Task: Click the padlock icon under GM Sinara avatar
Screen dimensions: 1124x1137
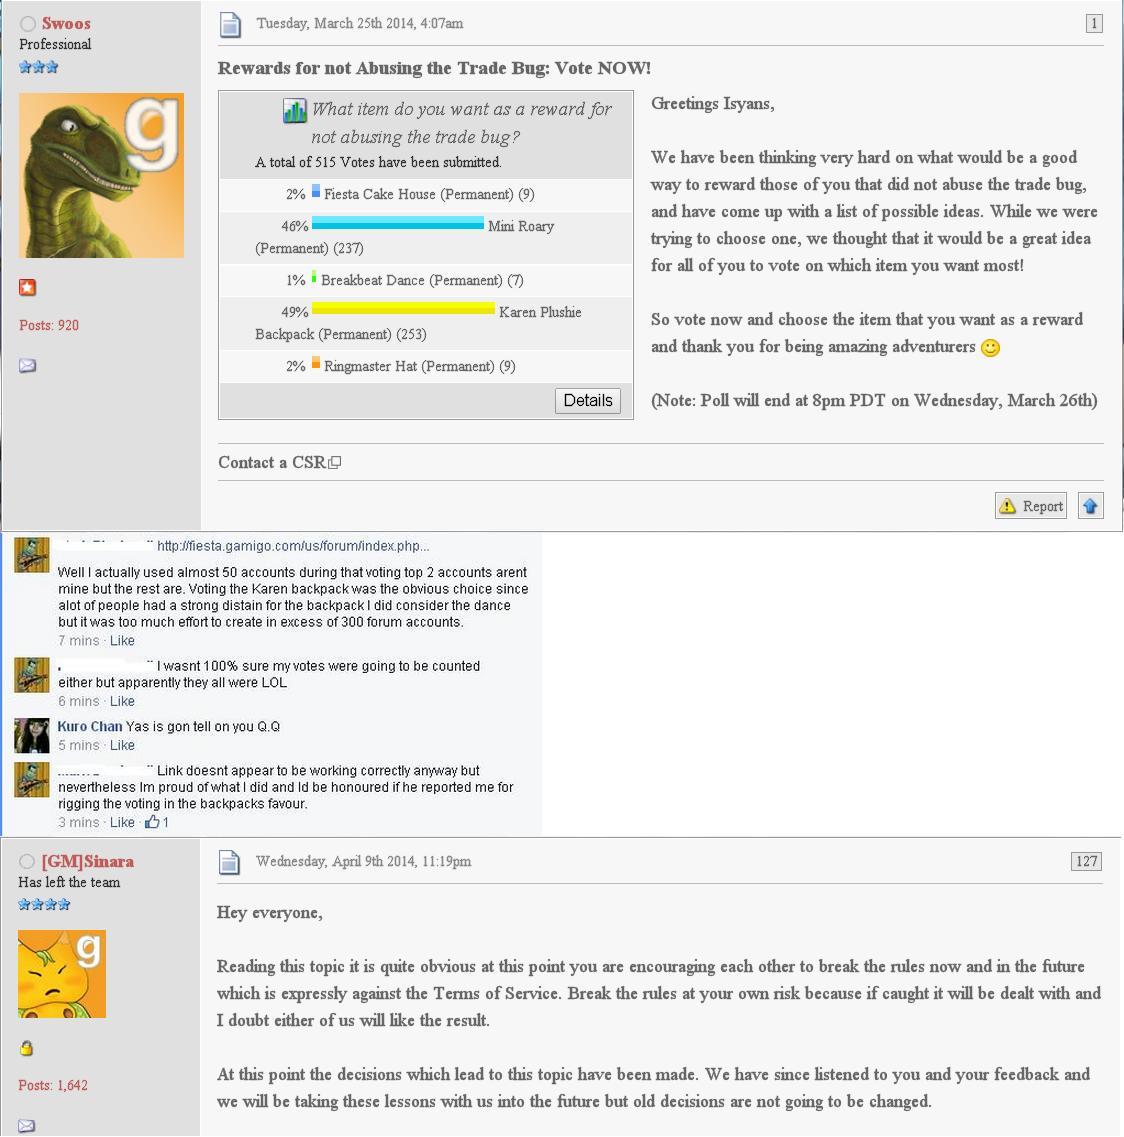Action: coord(26,1048)
